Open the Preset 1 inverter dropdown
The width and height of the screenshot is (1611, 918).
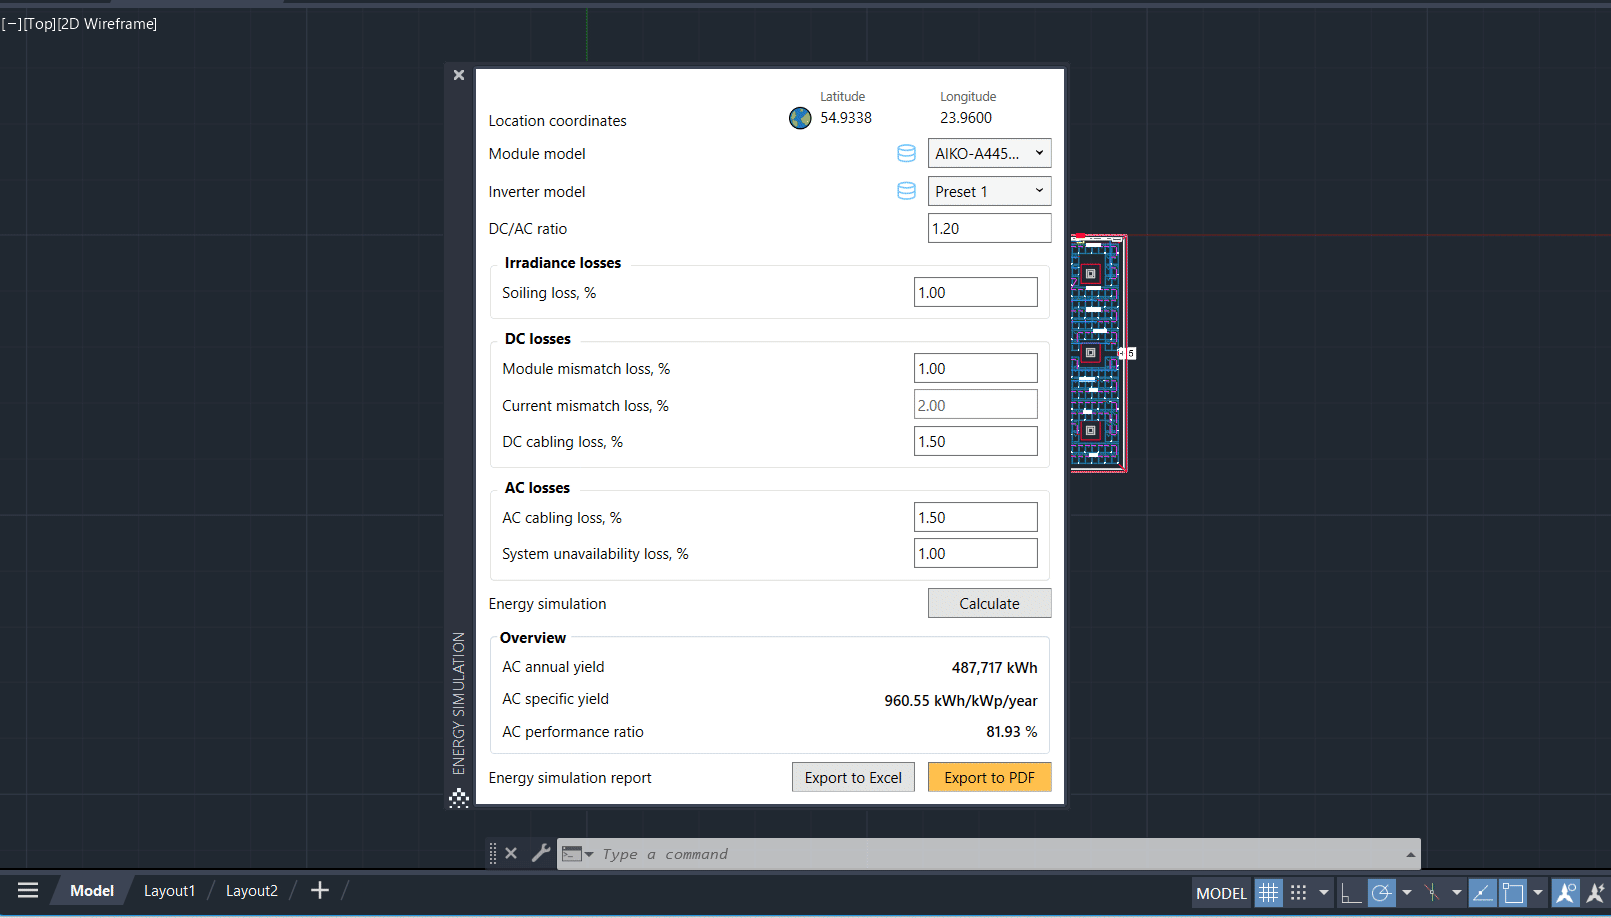pyautogui.click(x=989, y=191)
